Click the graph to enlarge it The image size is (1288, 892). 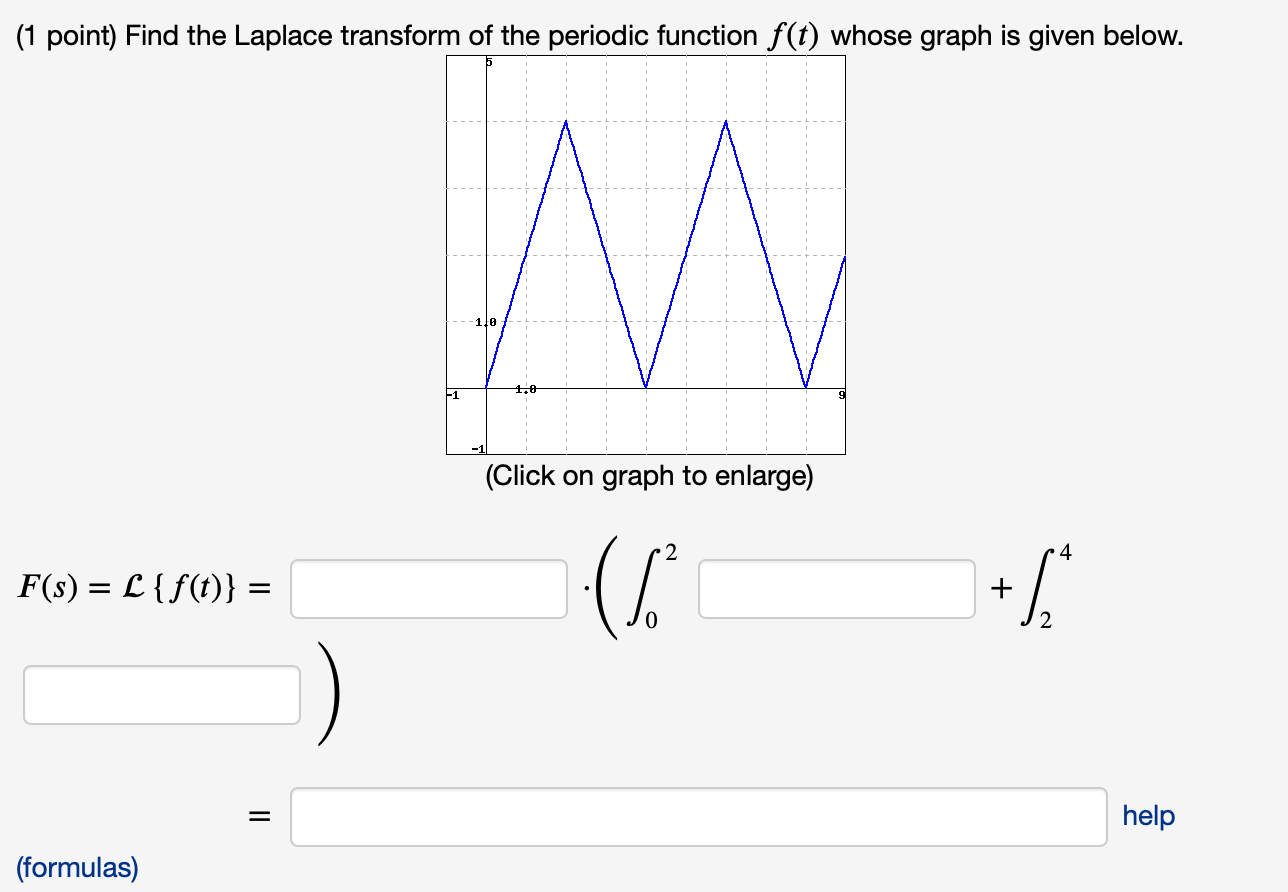tap(645, 255)
